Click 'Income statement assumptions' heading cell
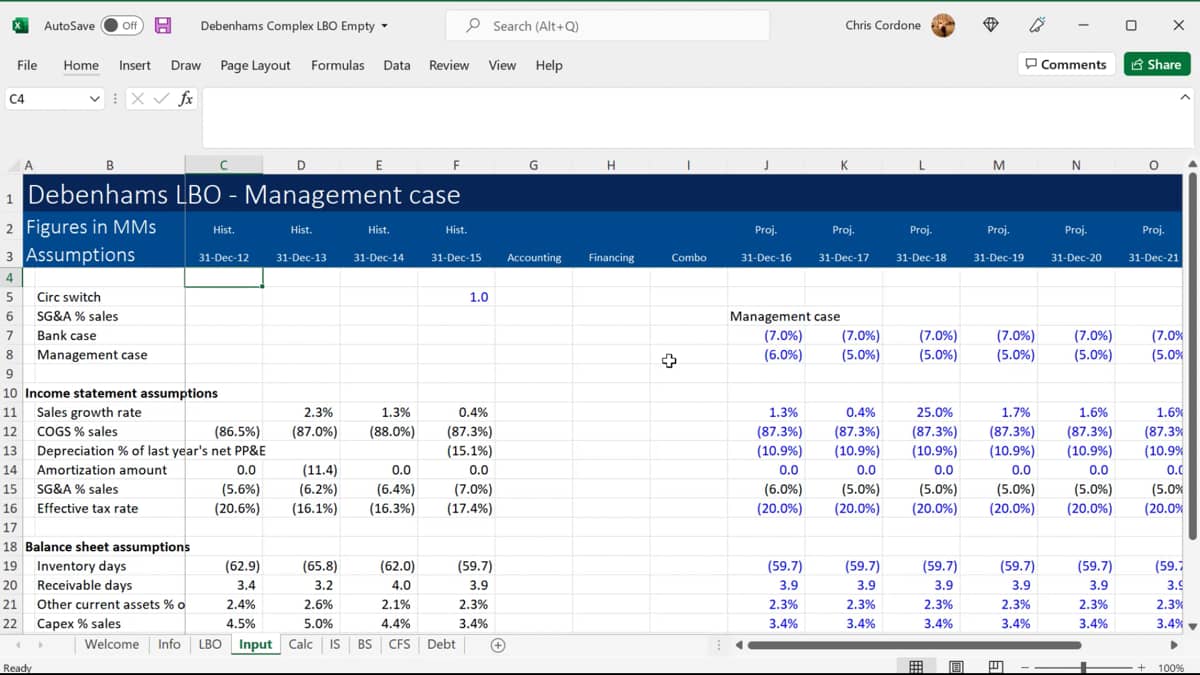The width and height of the screenshot is (1200, 675). point(121,393)
